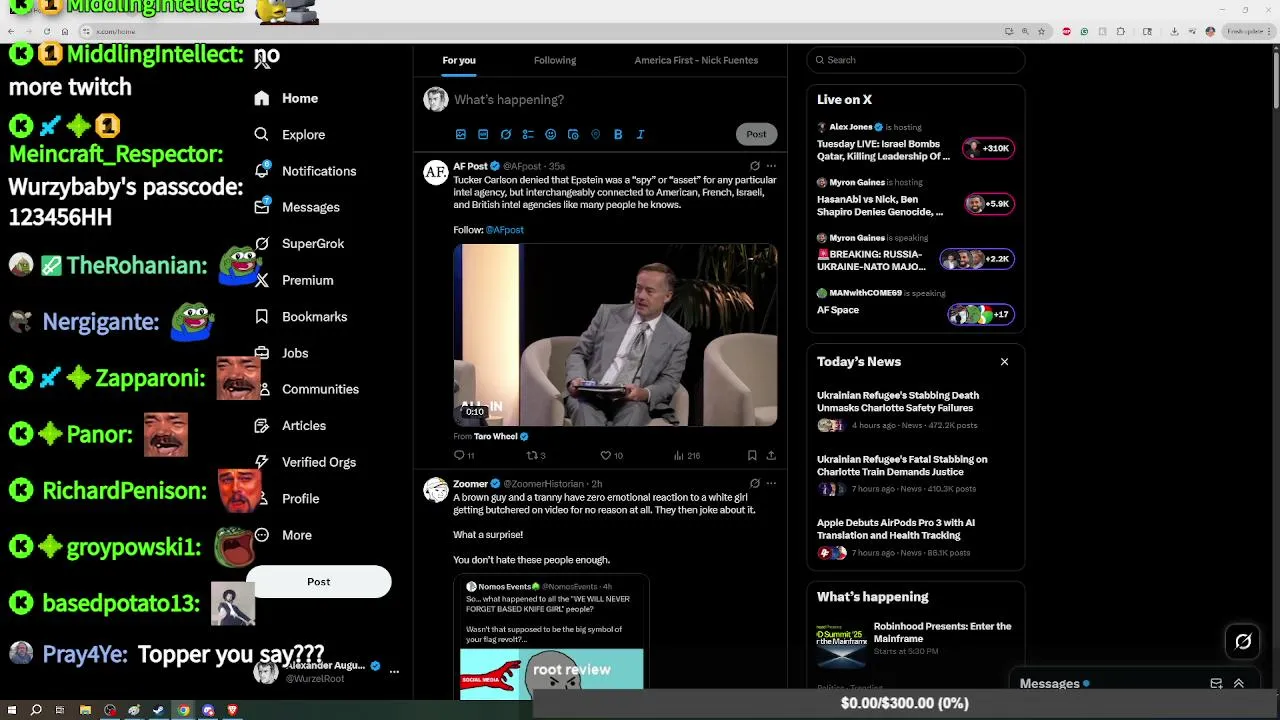1280x720 pixels.
Task: Bookmark the AF Post tweet
Action: (x=752, y=455)
